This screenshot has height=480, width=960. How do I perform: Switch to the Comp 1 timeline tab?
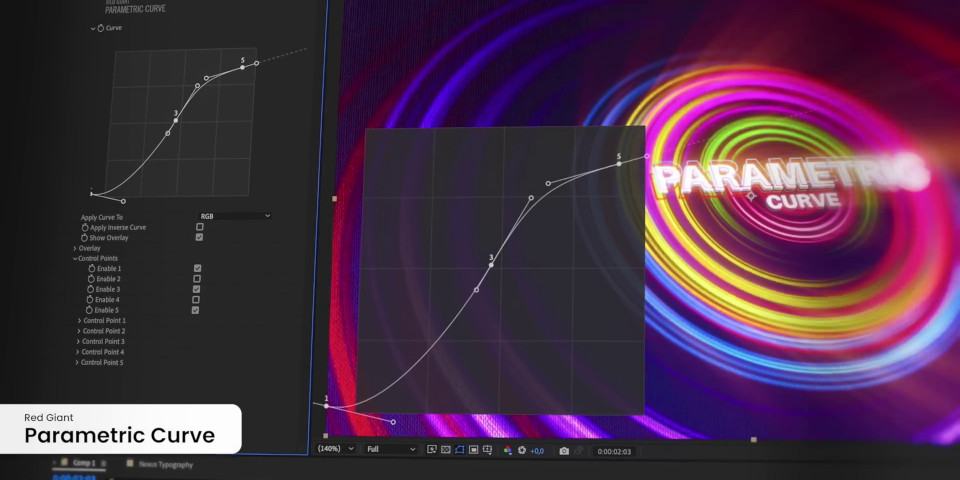coord(82,464)
